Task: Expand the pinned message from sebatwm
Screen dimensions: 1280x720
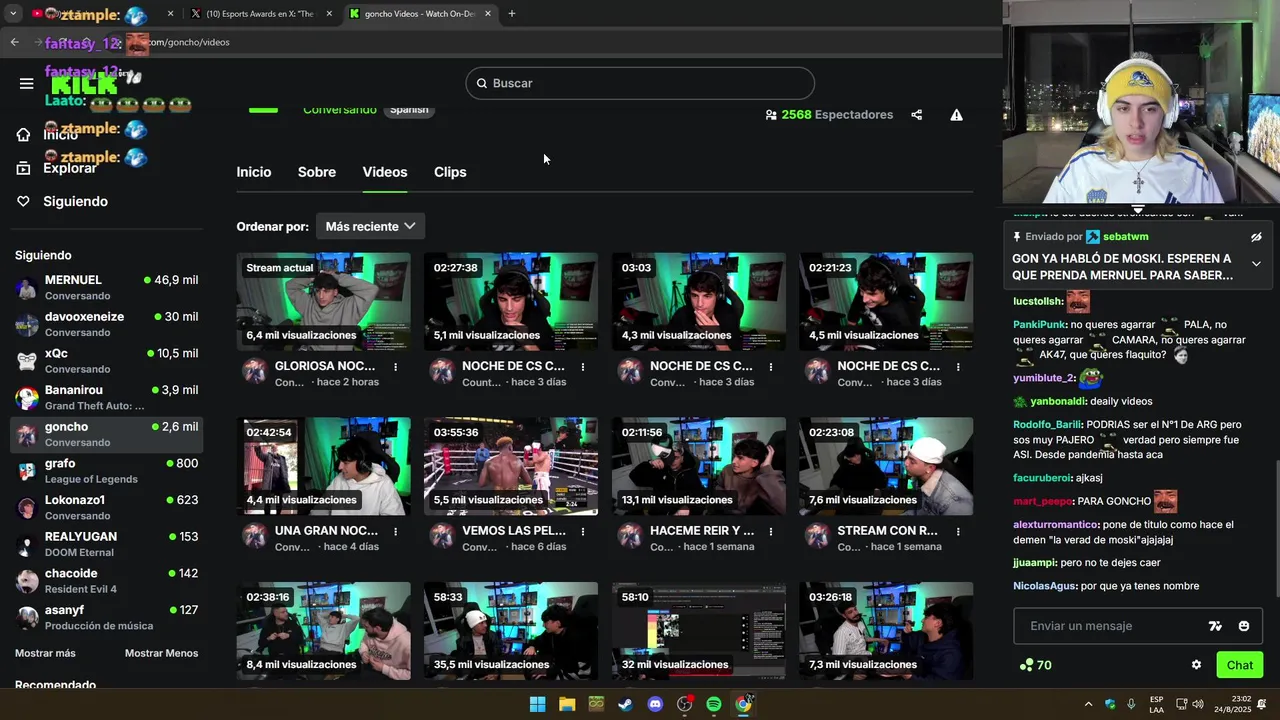Action: point(1256,264)
